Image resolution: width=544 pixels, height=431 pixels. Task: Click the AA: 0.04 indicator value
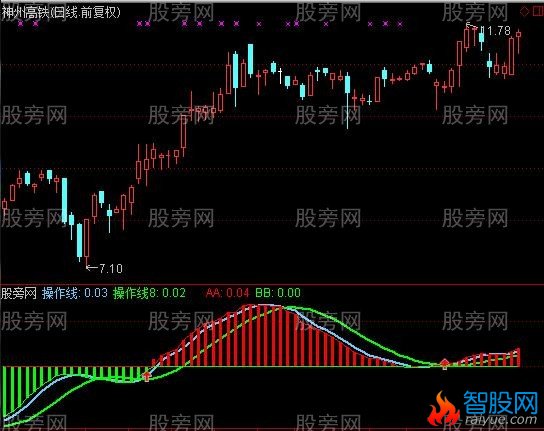(227, 293)
